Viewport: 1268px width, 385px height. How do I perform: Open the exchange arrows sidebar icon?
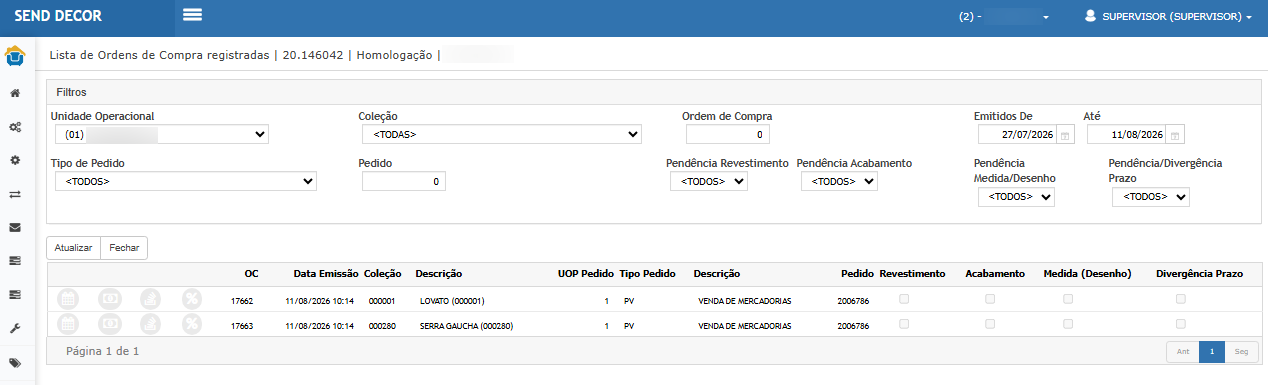coord(15,194)
